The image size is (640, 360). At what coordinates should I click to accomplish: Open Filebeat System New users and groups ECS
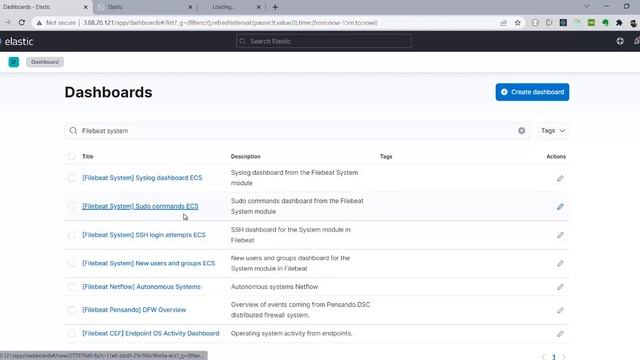tap(149, 263)
